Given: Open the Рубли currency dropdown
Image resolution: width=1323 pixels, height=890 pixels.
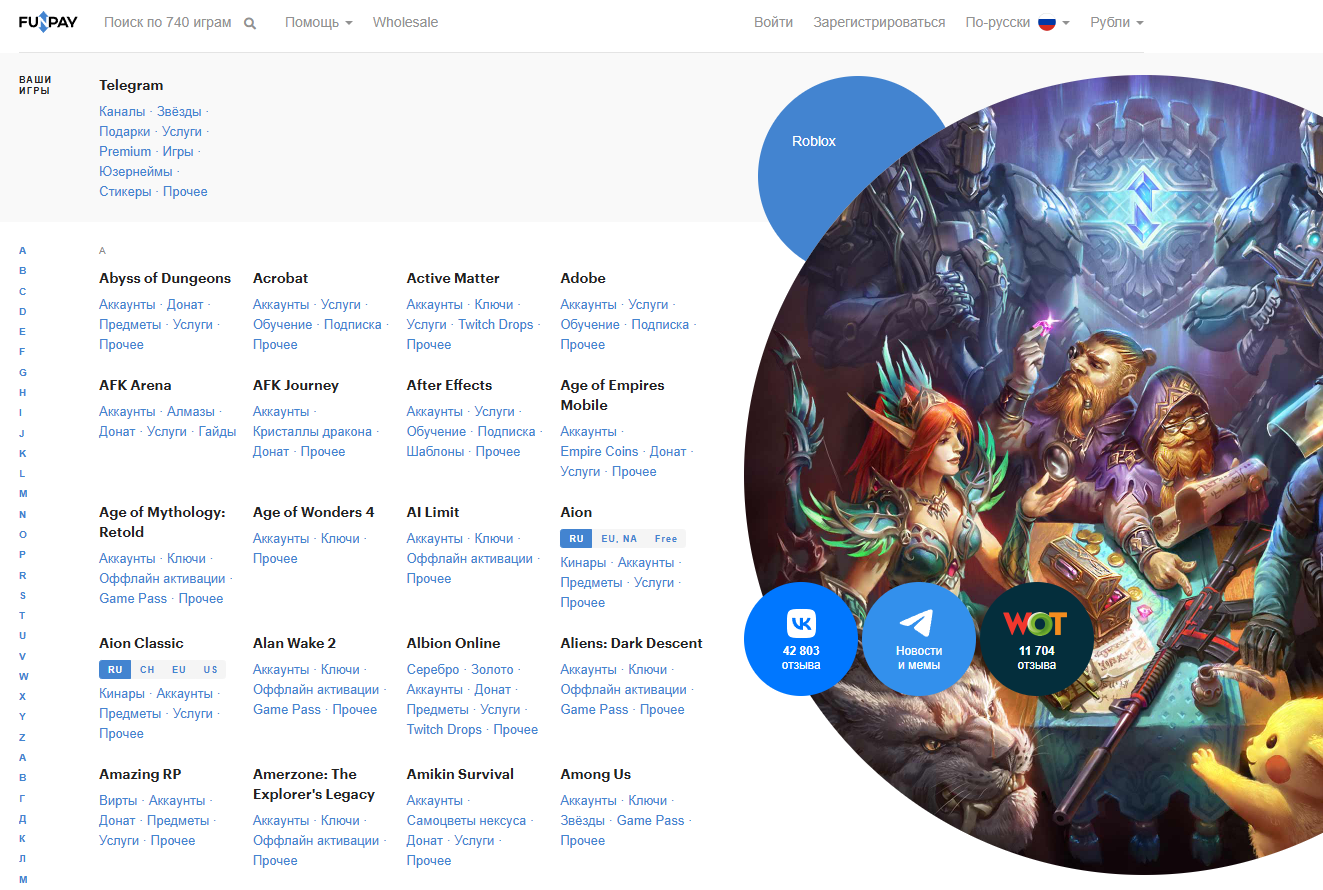Looking at the screenshot, I should [1116, 22].
